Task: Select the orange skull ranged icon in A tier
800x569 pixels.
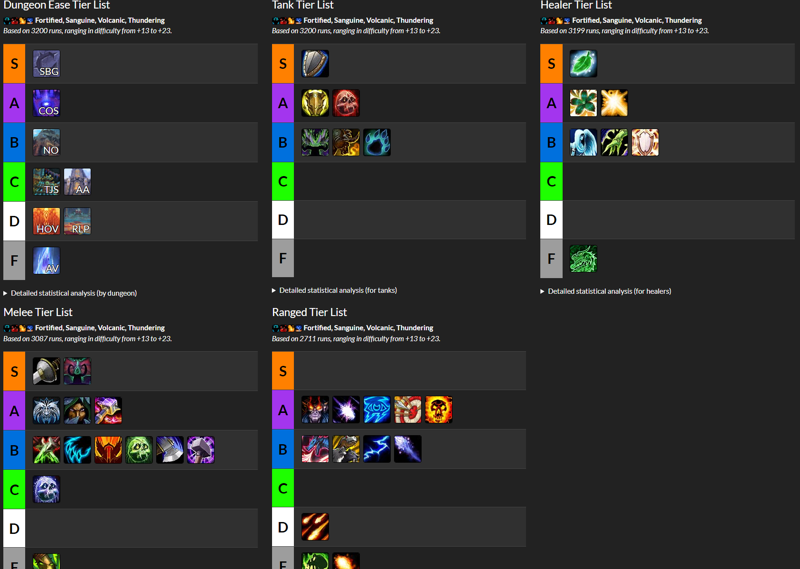Action: pyautogui.click(x=438, y=409)
